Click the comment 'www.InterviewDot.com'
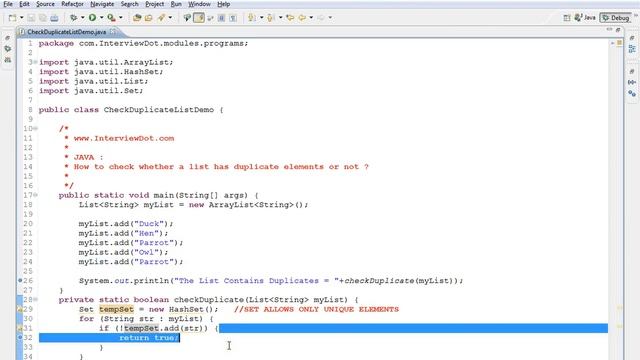The width and height of the screenshot is (640, 360). tap(124, 138)
